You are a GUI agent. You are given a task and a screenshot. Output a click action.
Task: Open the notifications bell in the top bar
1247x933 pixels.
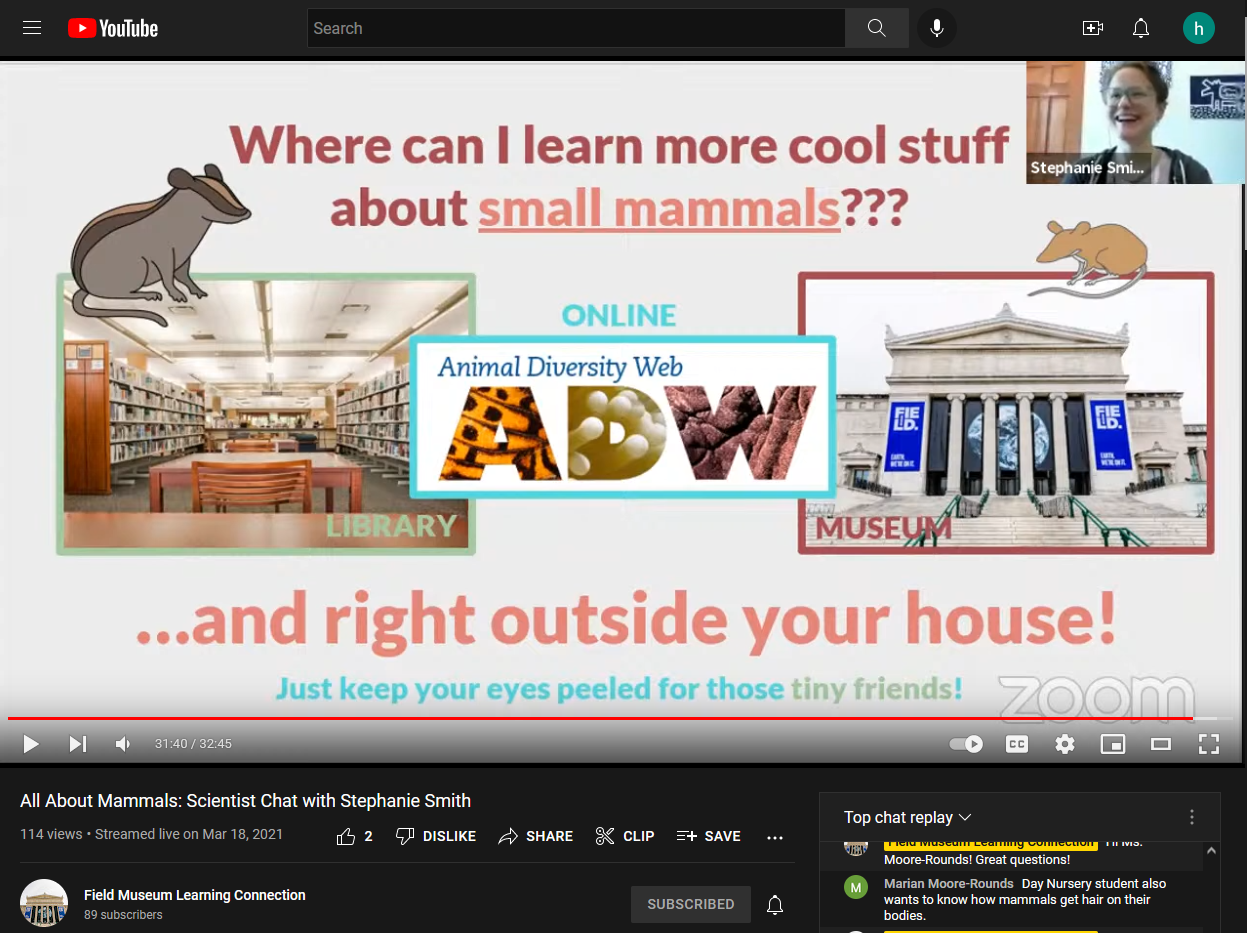click(x=1141, y=28)
